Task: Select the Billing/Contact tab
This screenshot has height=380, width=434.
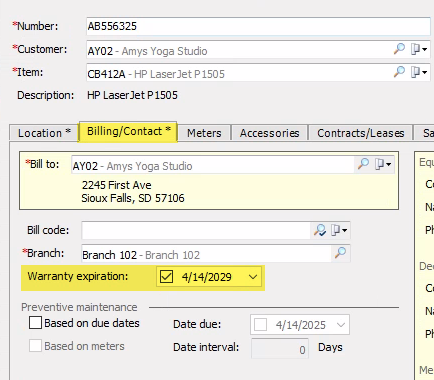Action: [128, 132]
